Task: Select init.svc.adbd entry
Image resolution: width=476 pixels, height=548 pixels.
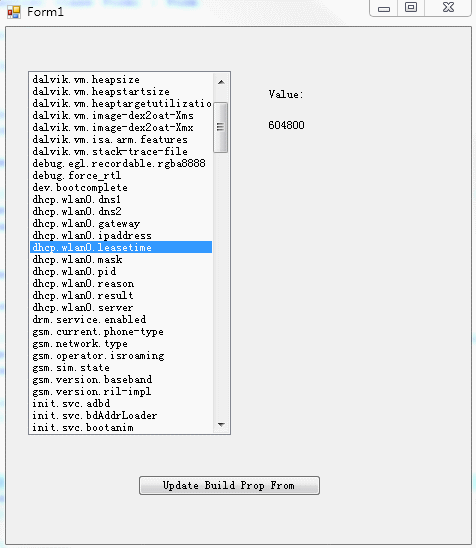Action: point(121,403)
